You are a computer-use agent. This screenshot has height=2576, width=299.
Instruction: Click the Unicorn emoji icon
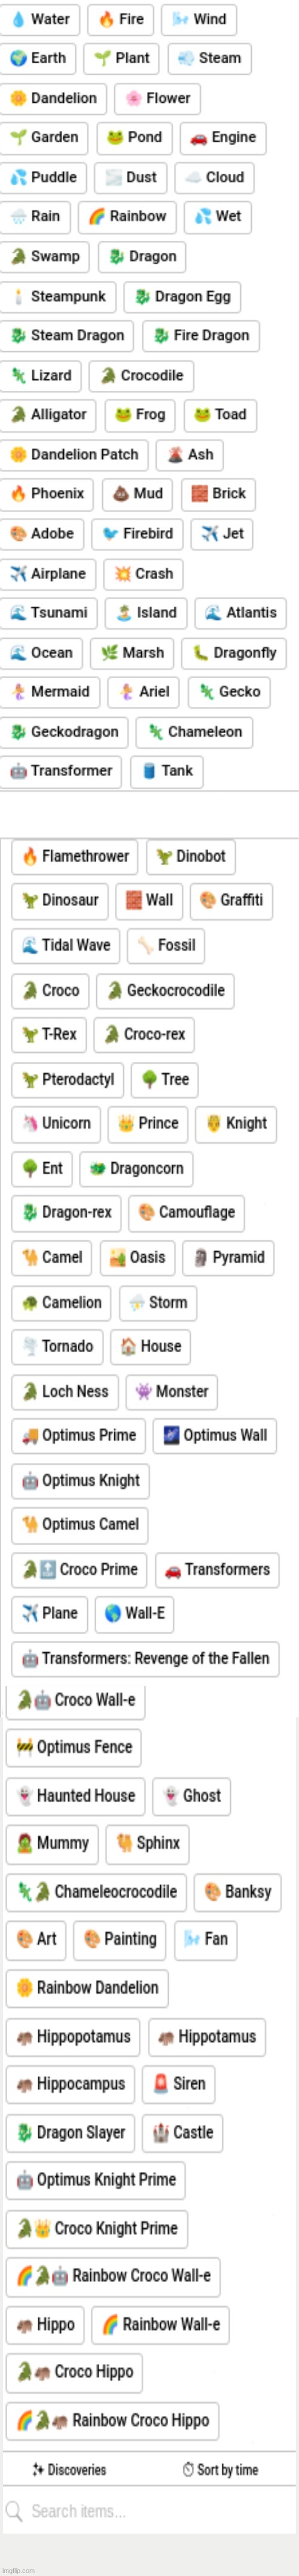point(30,1123)
